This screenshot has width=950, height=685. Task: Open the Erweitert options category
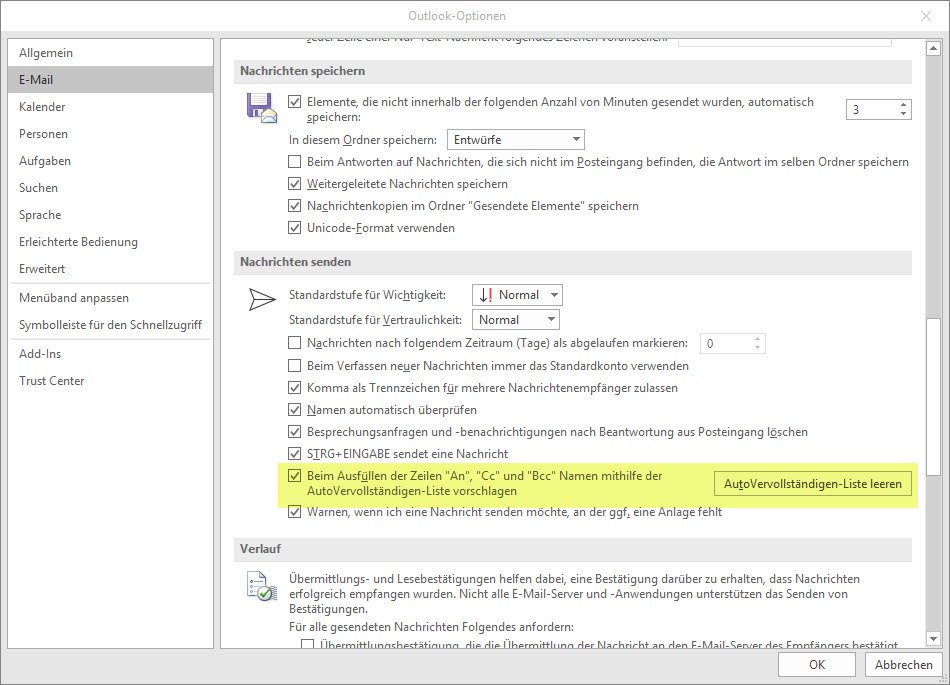(111, 269)
